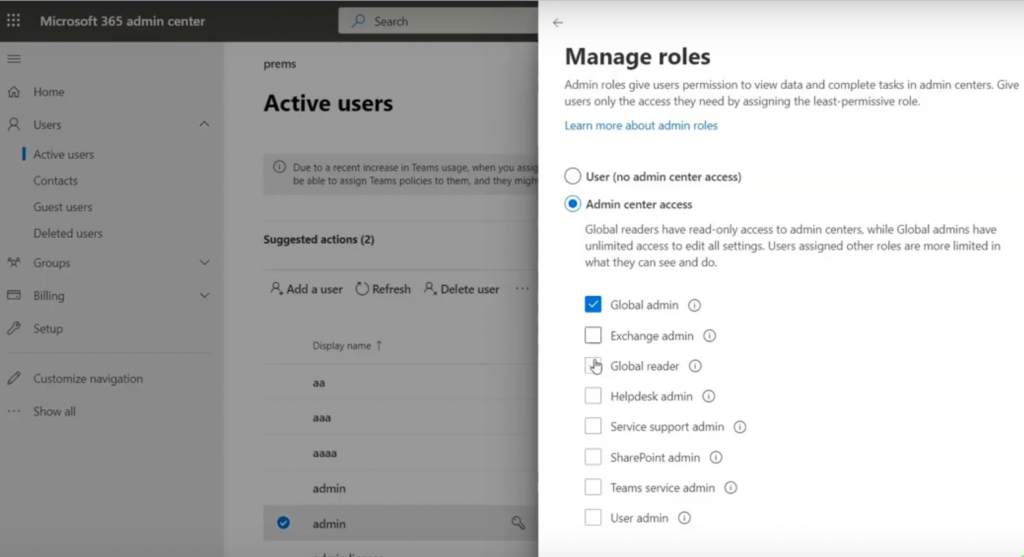Show info for the Global admin role

694,305
